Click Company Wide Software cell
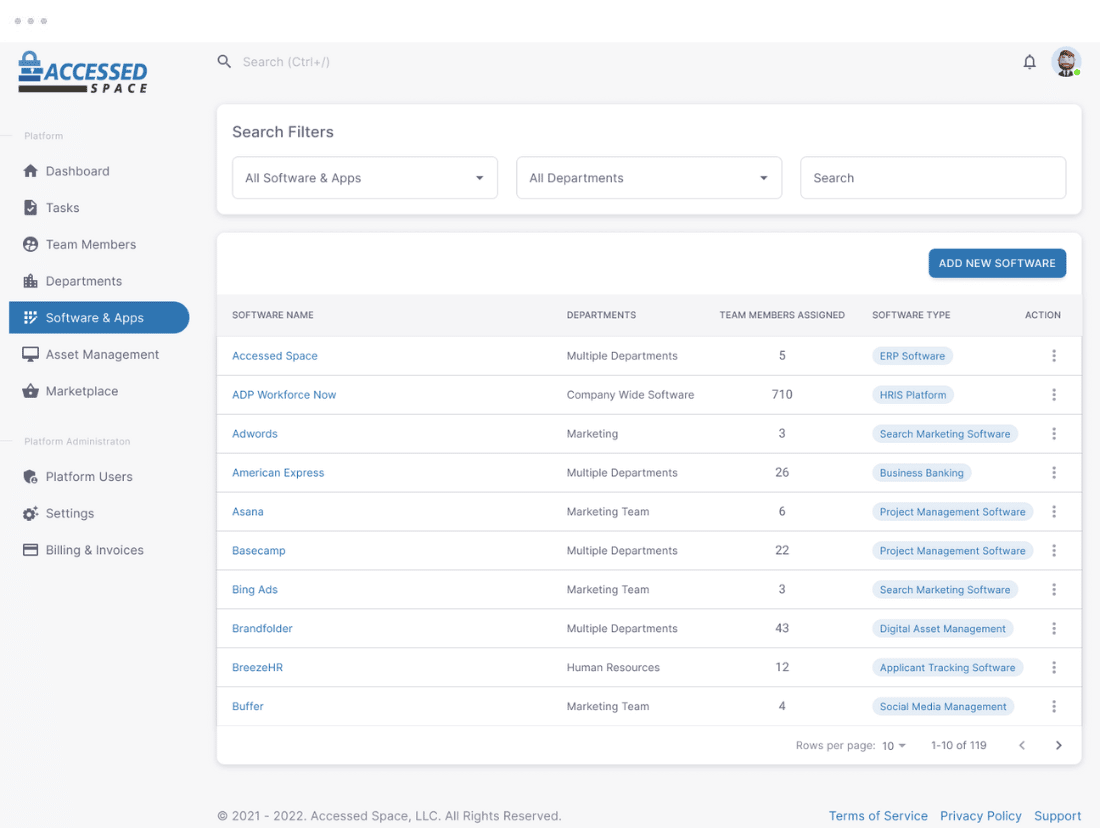 pos(630,395)
